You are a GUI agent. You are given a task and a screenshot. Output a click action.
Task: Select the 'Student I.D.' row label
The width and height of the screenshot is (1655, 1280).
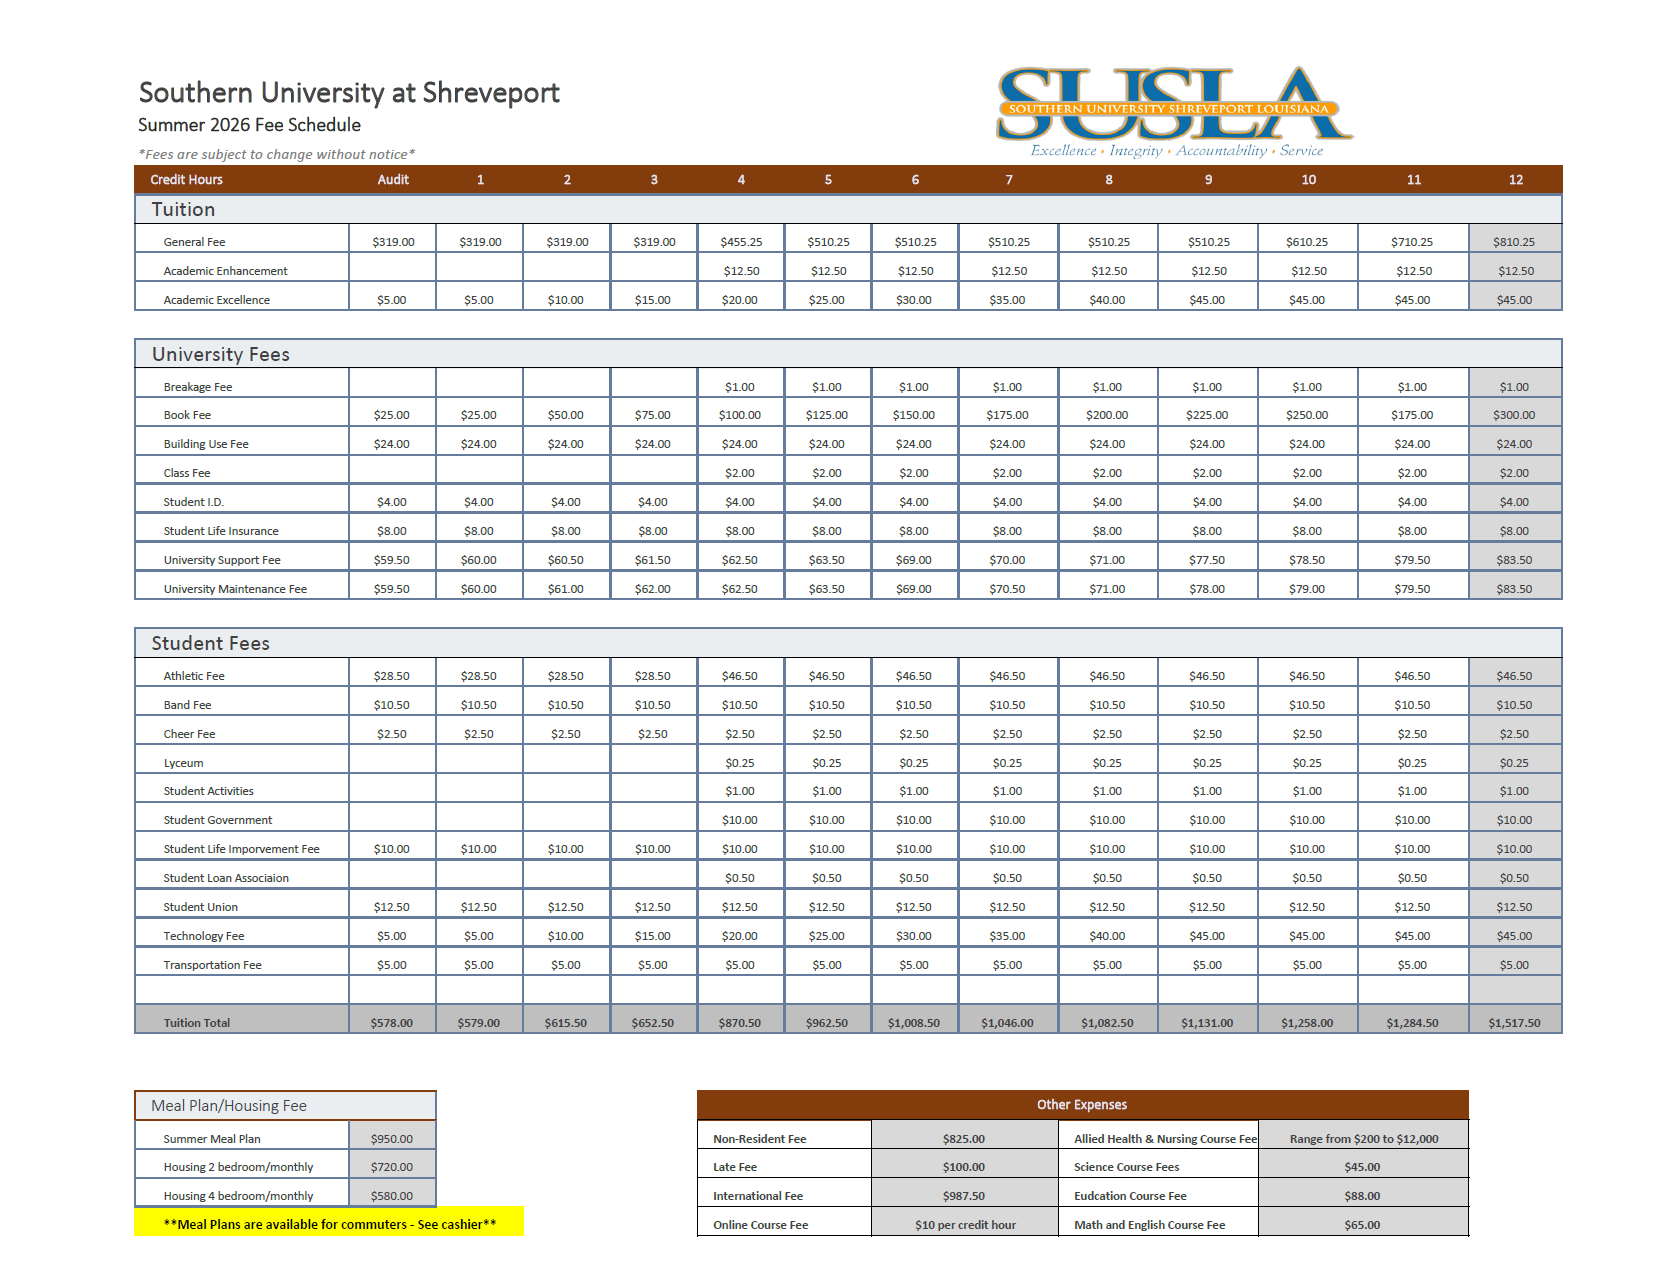pyautogui.click(x=193, y=502)
